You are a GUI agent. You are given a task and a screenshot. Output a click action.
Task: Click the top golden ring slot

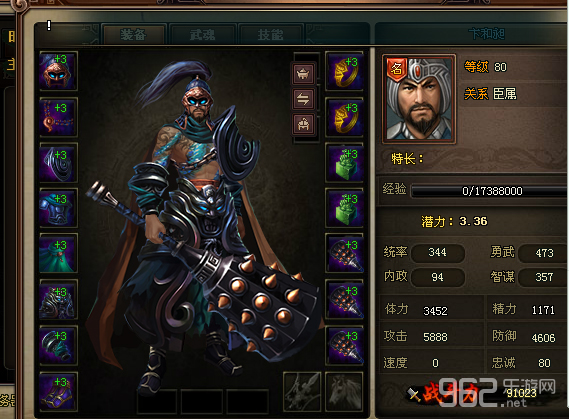coord(344,71)
